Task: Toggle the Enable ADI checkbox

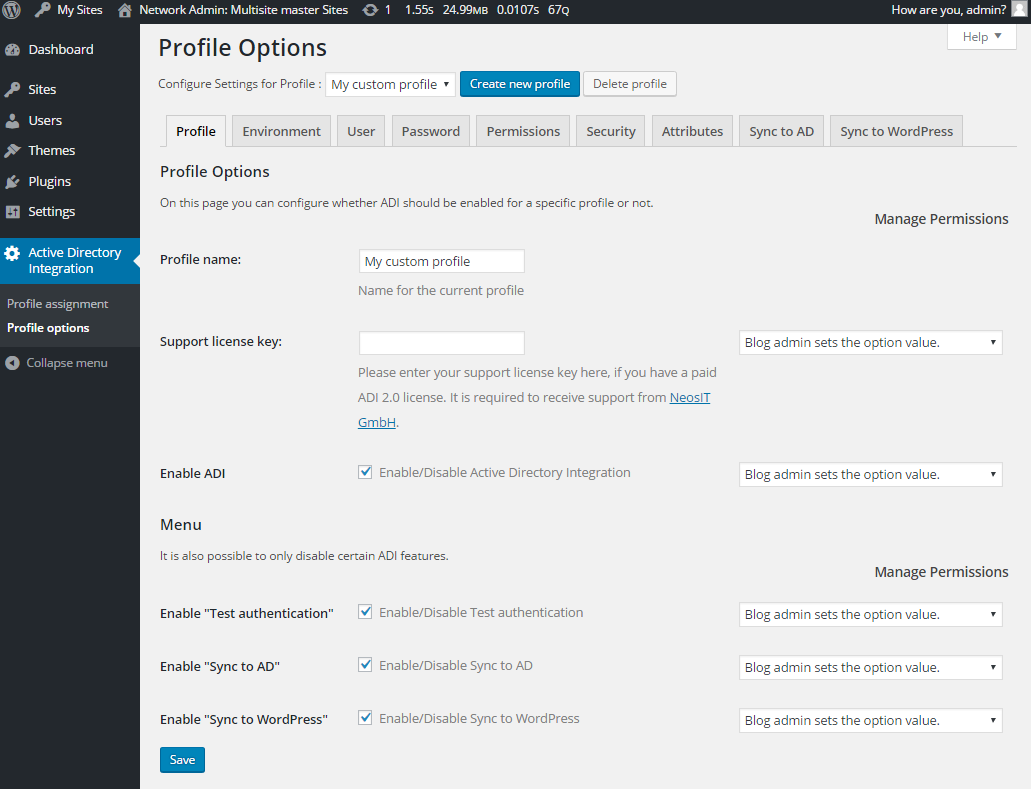Action: point(365,472)
